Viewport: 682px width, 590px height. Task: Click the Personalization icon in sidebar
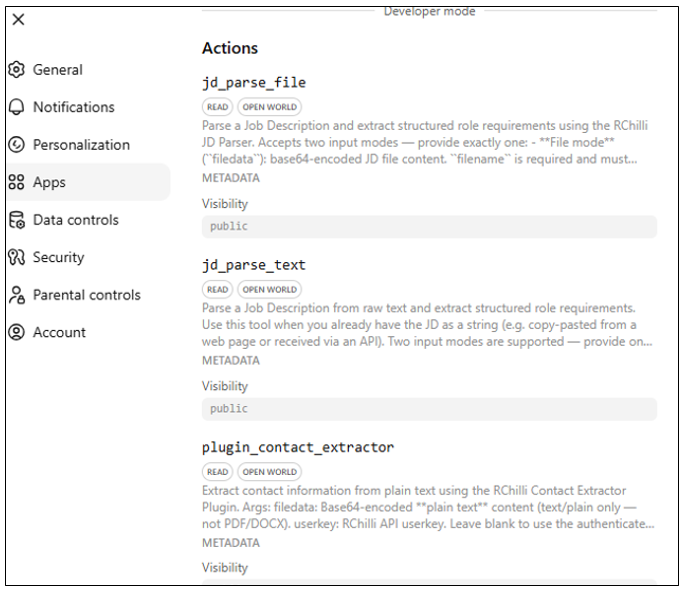(17, 144)
